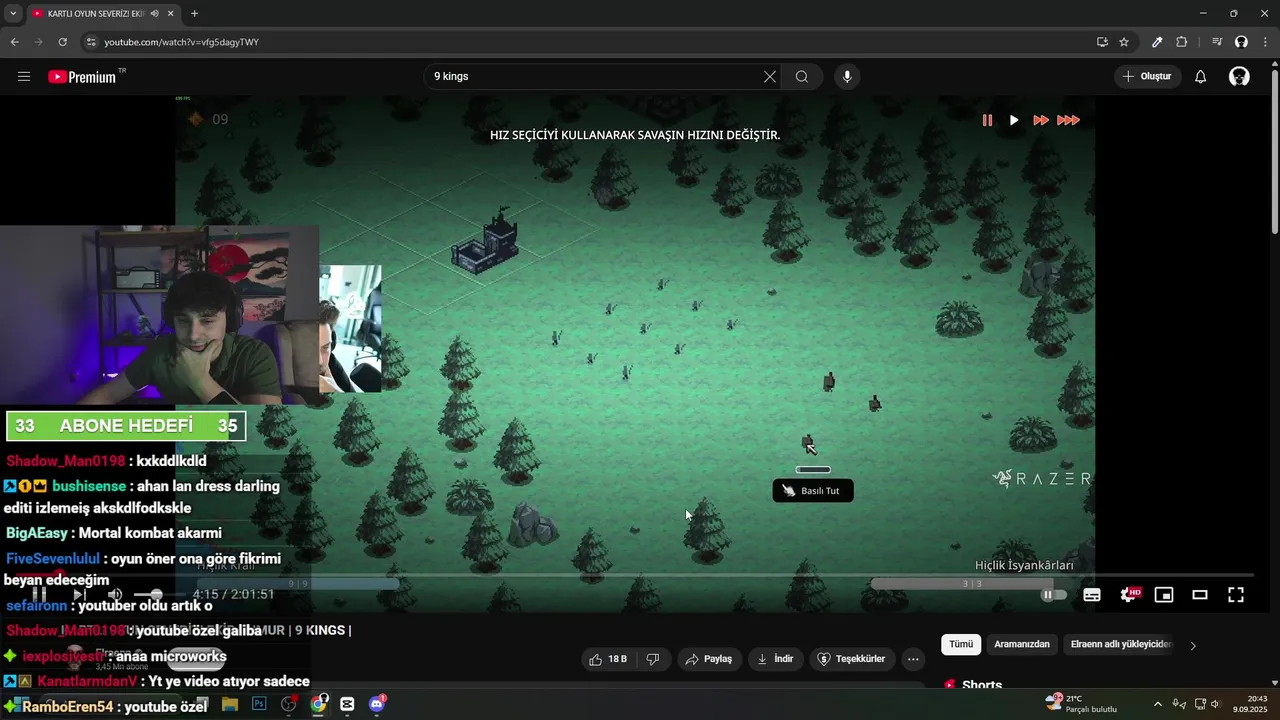Screen dimensions: 1280x720
Task: Install app icon in address bar
Action: (x=1102, y=42)
